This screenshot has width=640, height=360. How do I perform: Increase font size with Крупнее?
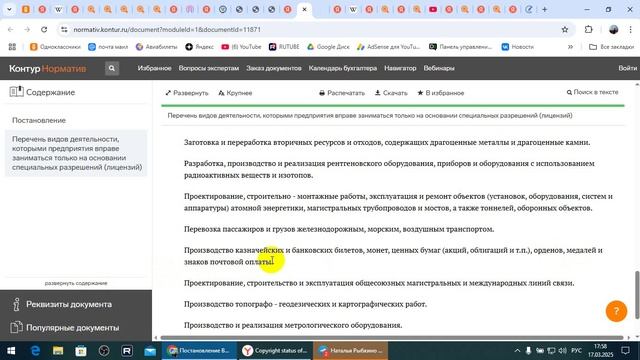[235, 93]
